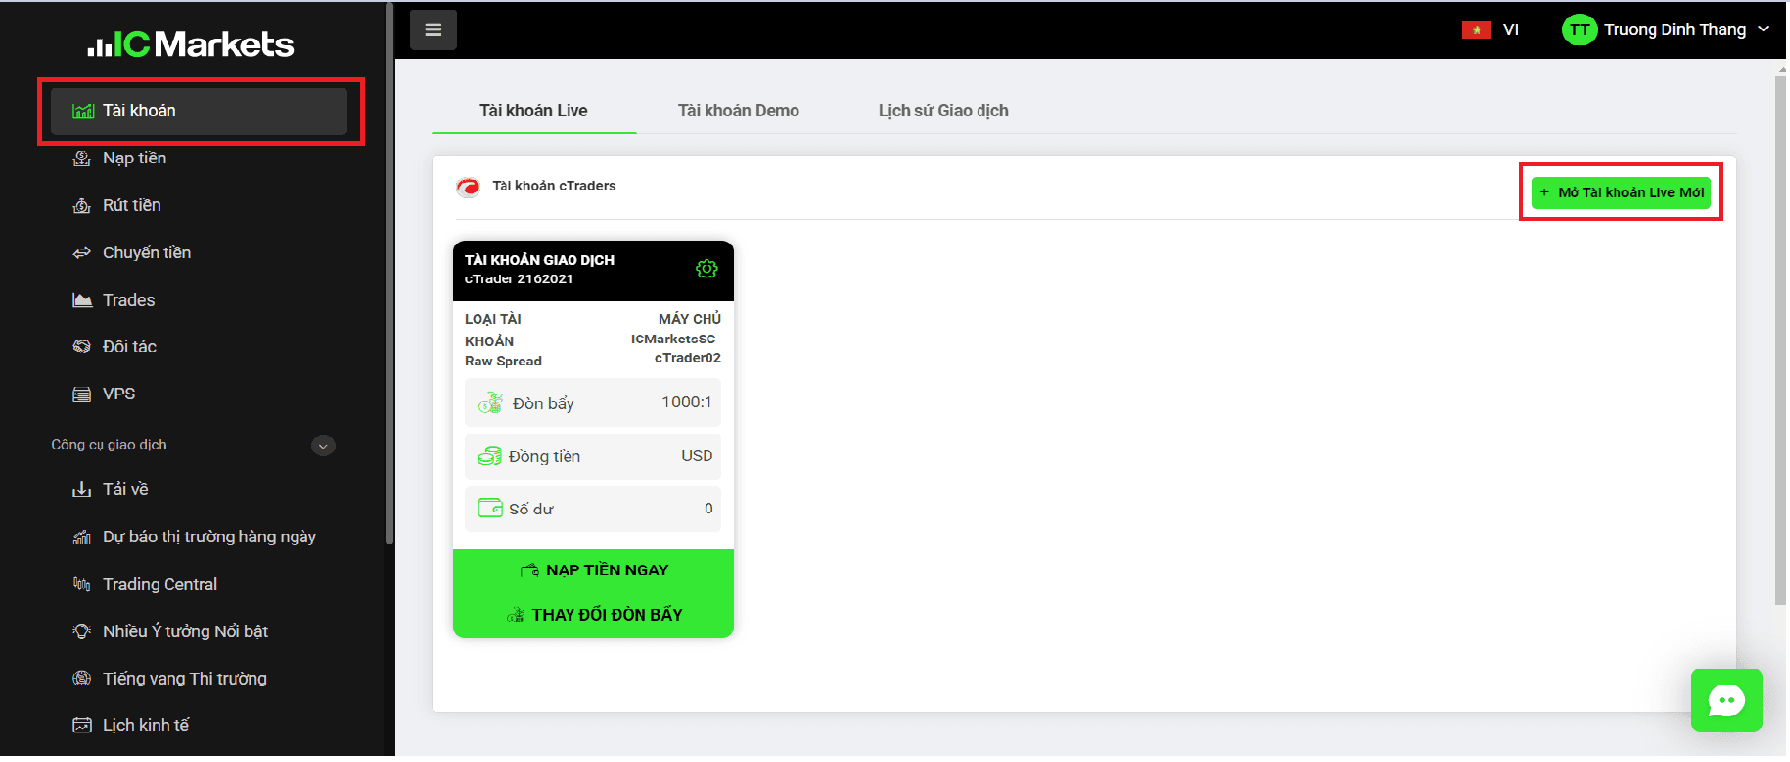
Task: Click the TT user avatar
Action: tap(1579, 30)
